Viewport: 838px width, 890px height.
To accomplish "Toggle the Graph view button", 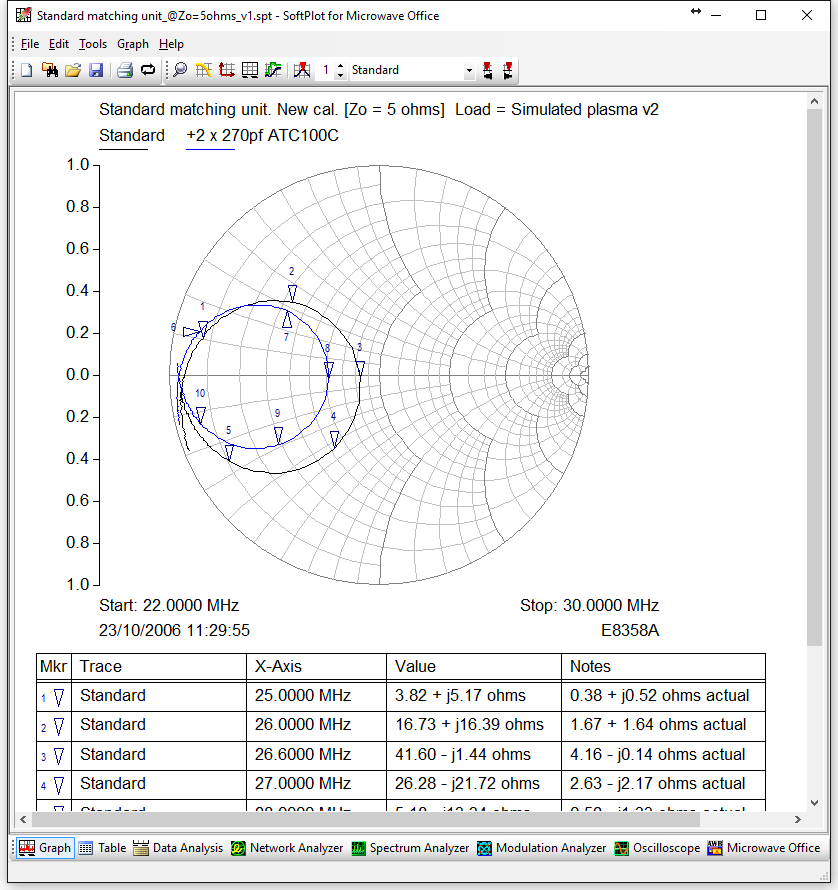I will [x=45, y=848].
